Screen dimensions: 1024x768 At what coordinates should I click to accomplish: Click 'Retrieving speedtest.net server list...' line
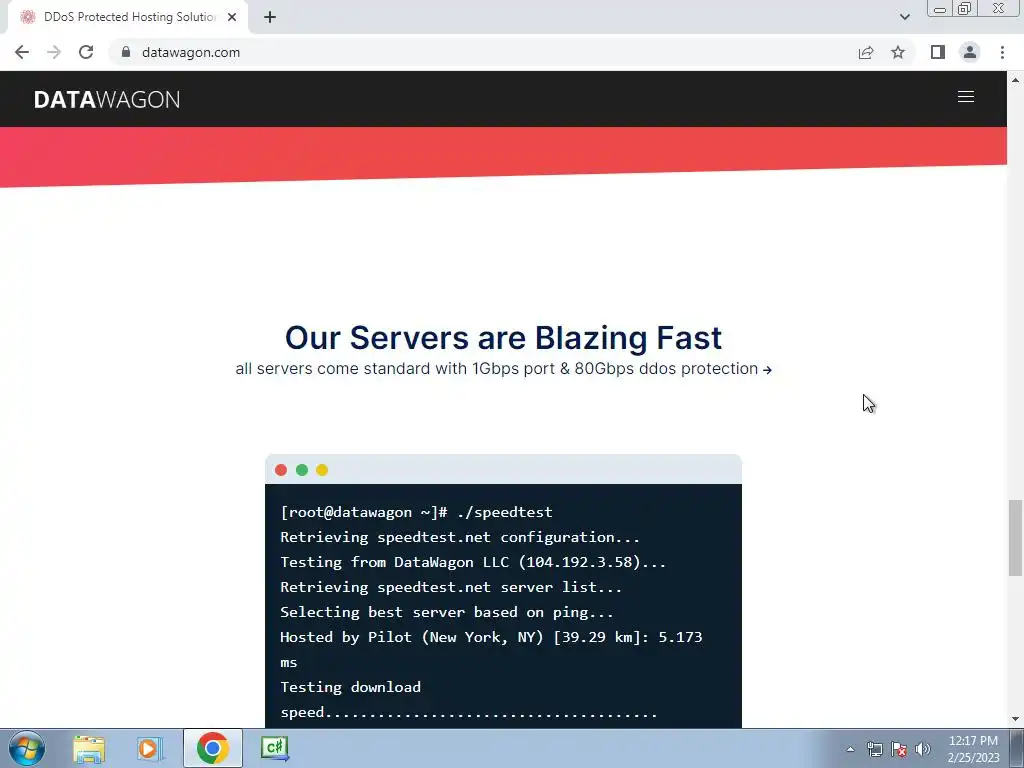pyautogui.click(x=451, y=587)
